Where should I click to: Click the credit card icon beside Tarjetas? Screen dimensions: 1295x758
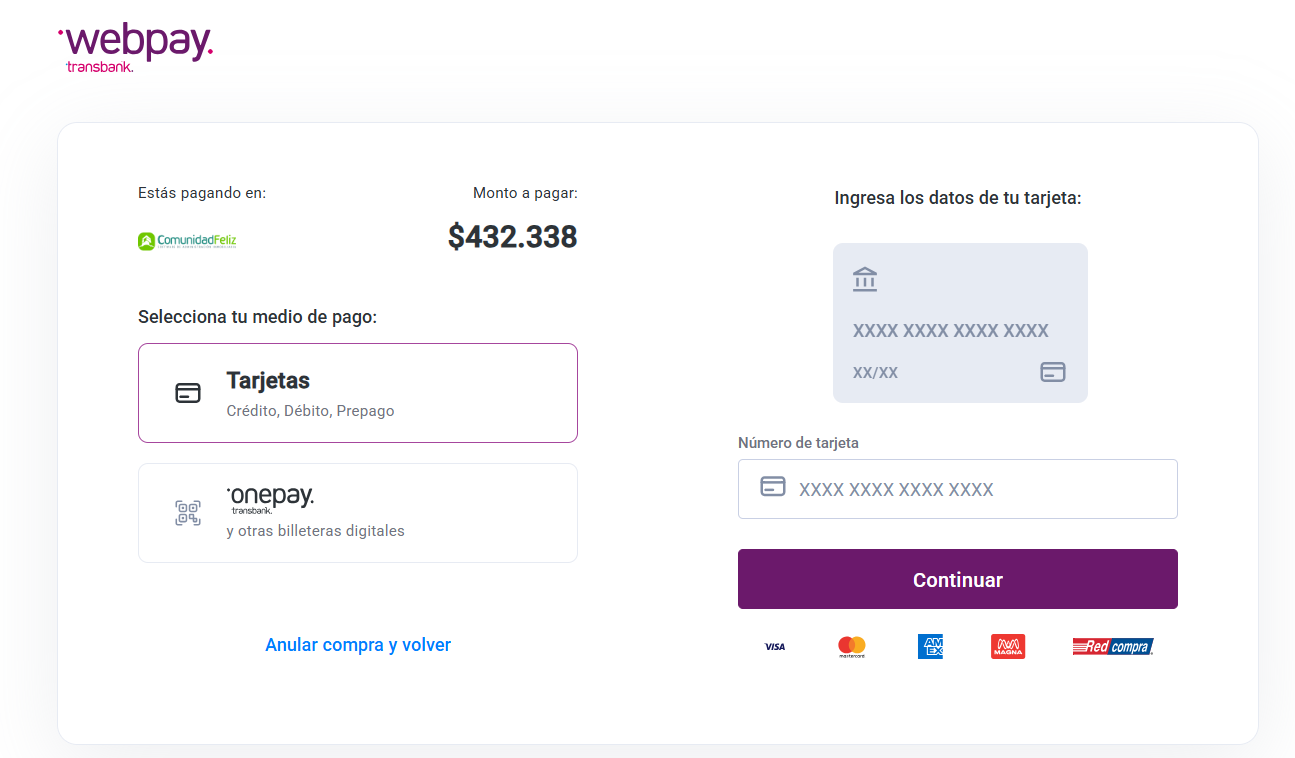click(x=188, y=393)
